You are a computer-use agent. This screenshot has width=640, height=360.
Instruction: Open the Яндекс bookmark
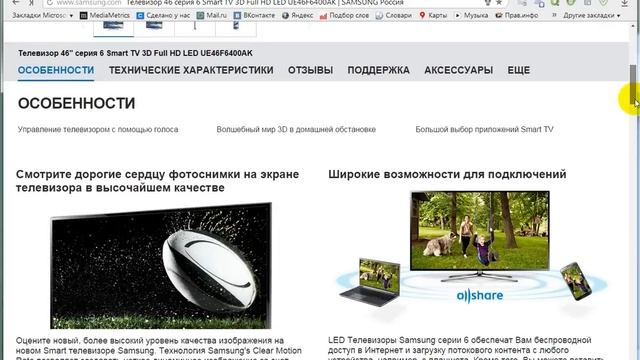[298, 16]
